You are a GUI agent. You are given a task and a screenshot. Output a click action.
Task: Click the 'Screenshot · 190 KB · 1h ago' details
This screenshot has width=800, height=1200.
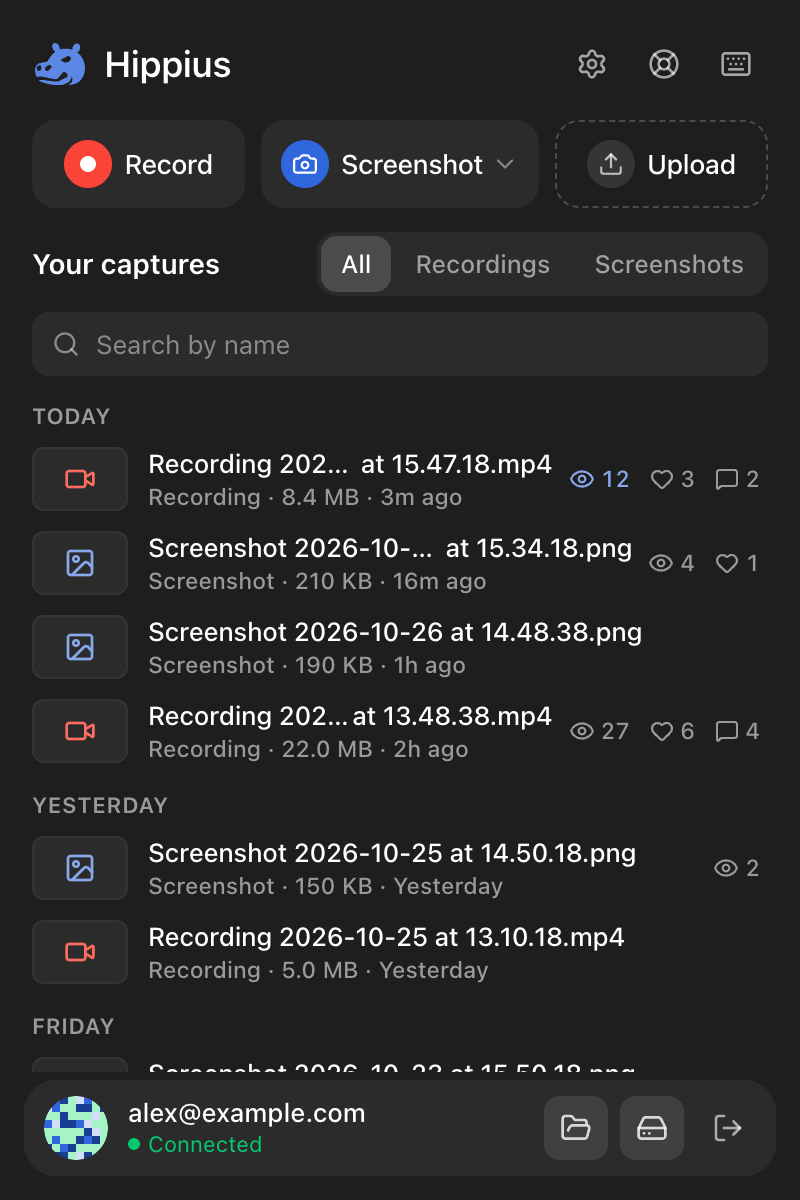click(x=307, y=665)
